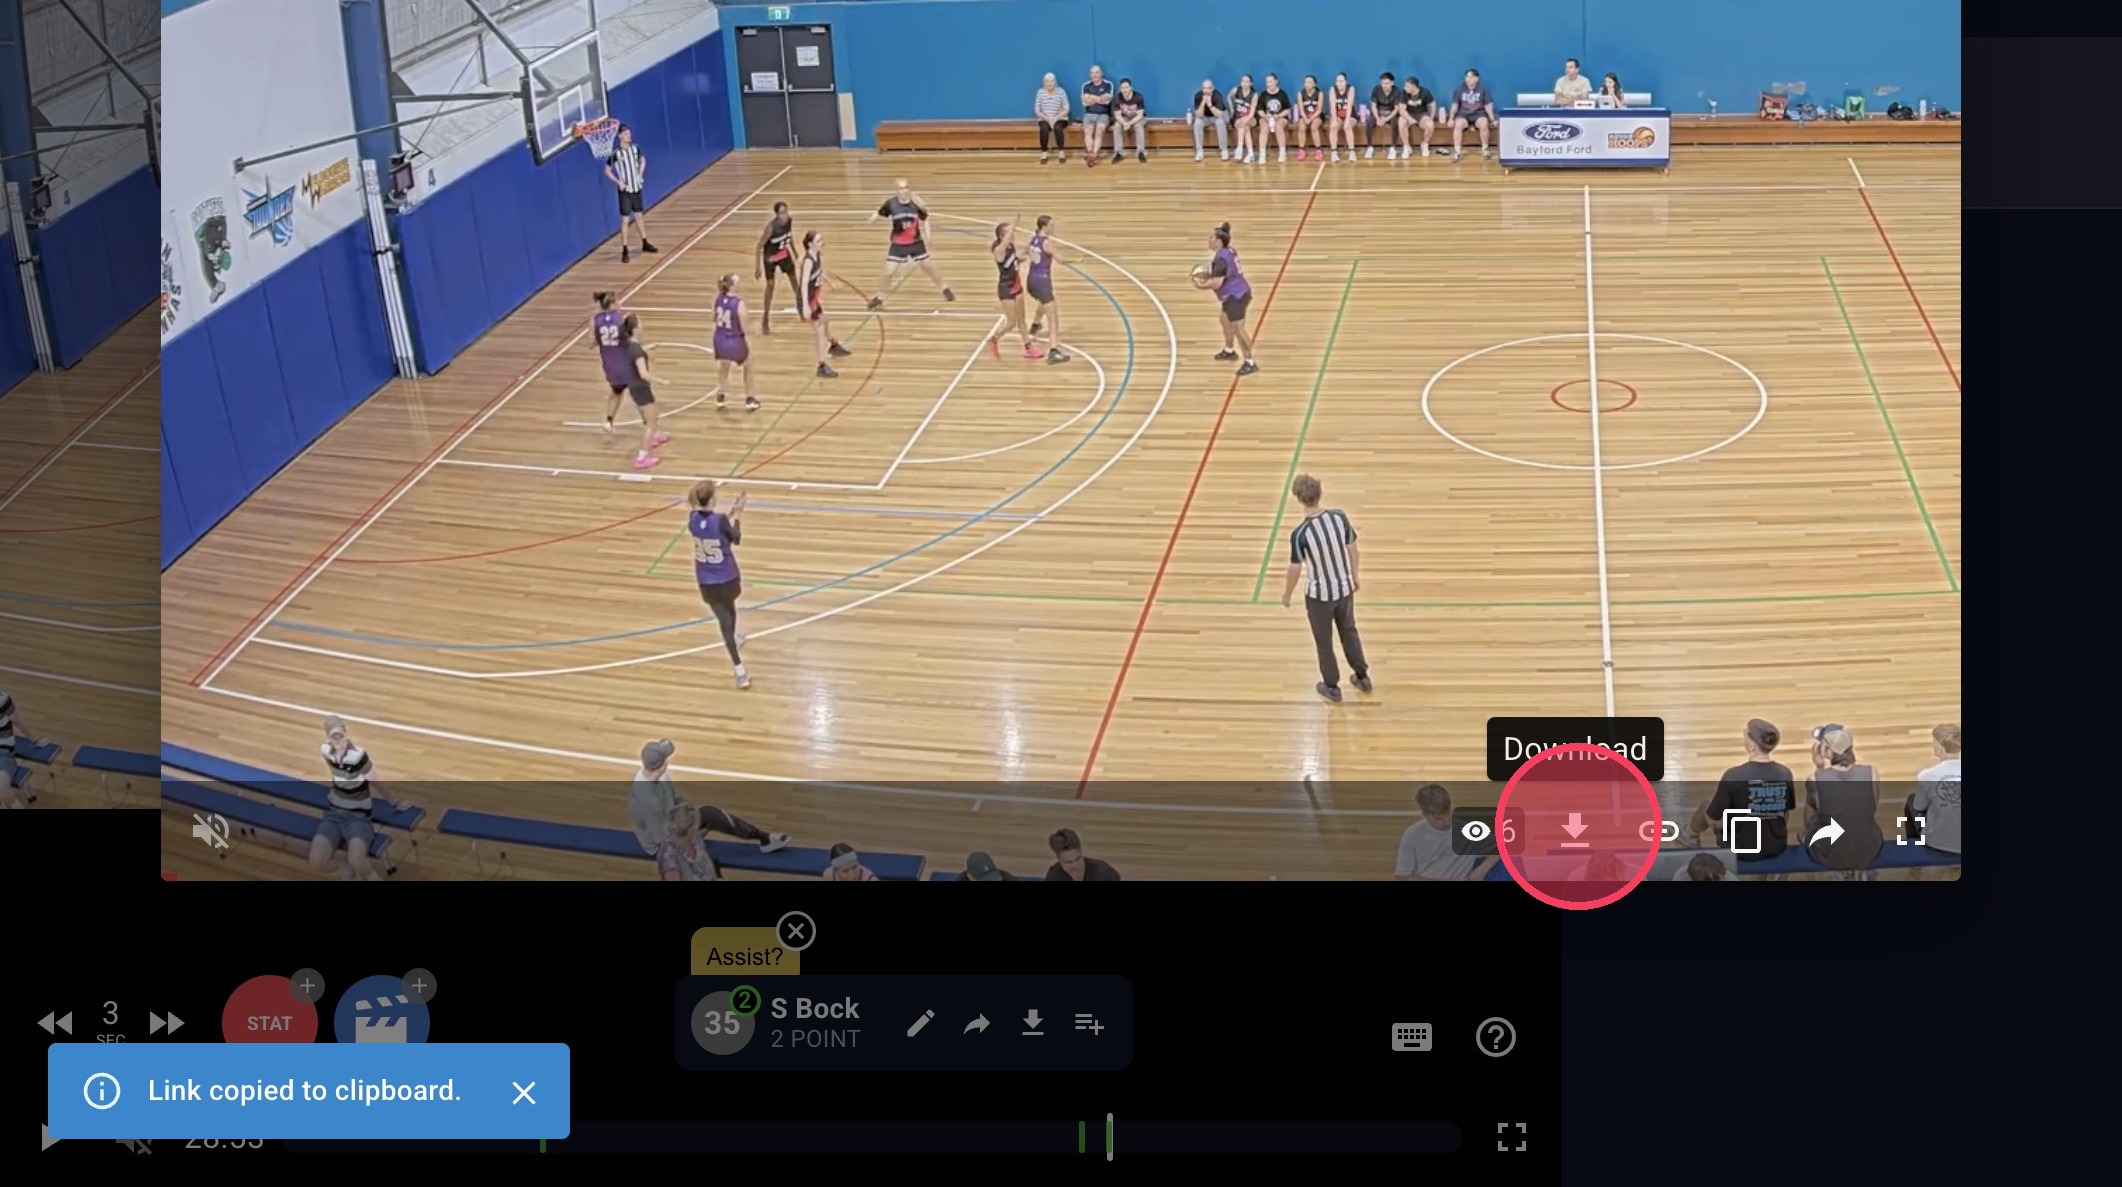The height and width of the screenshot is (1187, 2122).
Task: Click the duplicate clip icon on the video
Action: pos(1742,831)
